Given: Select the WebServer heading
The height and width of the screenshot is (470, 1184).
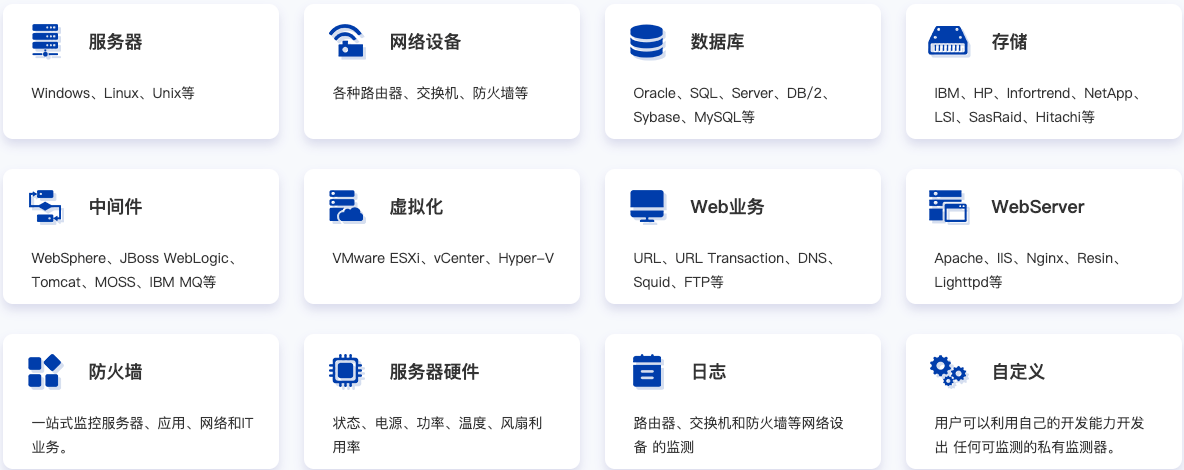Looking at the screenshot, I should (1038, 207).
